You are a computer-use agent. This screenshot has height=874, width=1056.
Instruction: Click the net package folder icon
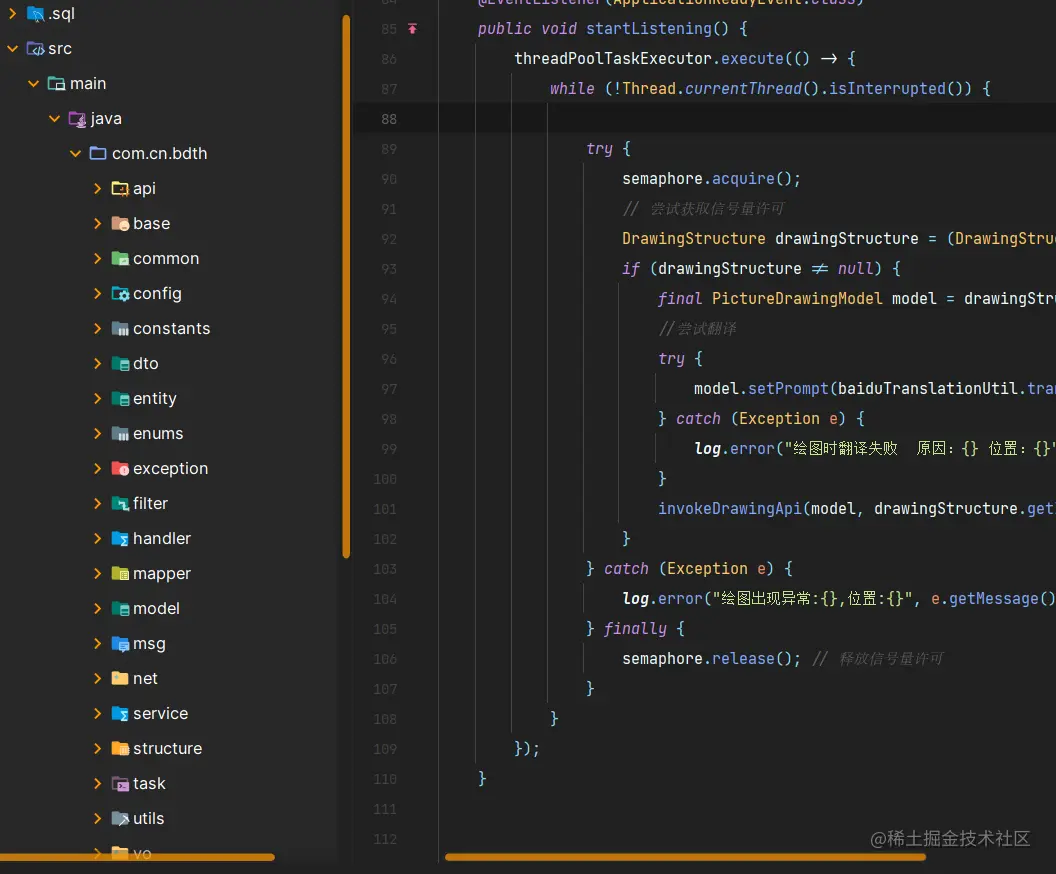click(120, 678)
